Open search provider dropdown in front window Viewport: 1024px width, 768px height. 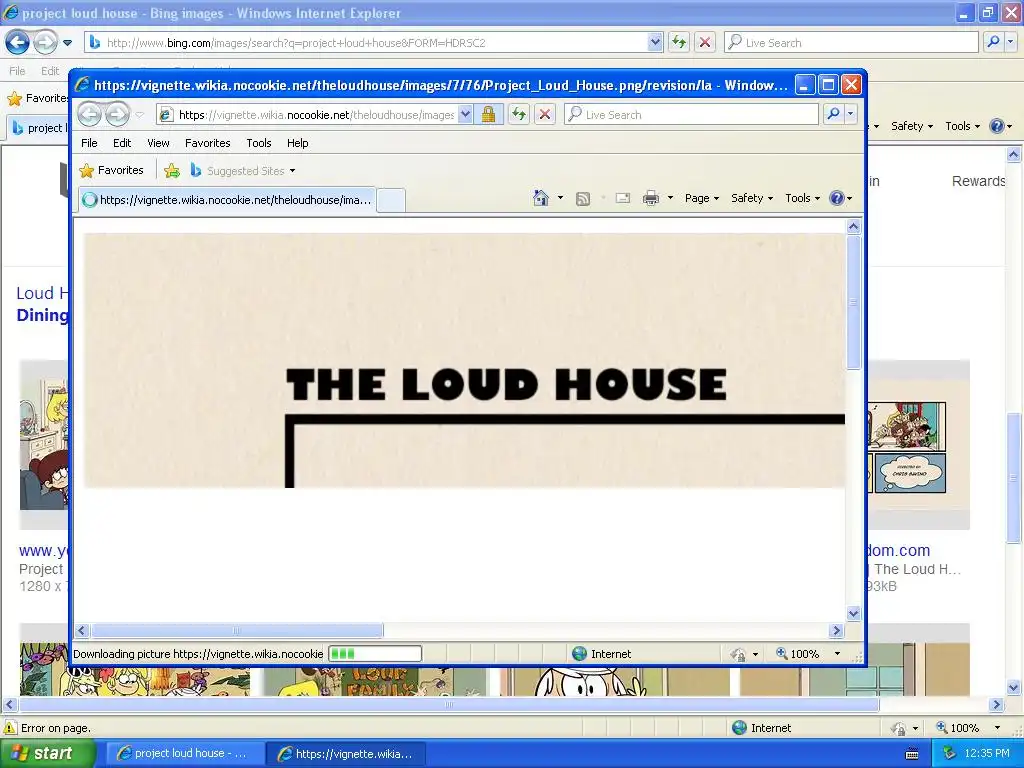click(850, 114)
